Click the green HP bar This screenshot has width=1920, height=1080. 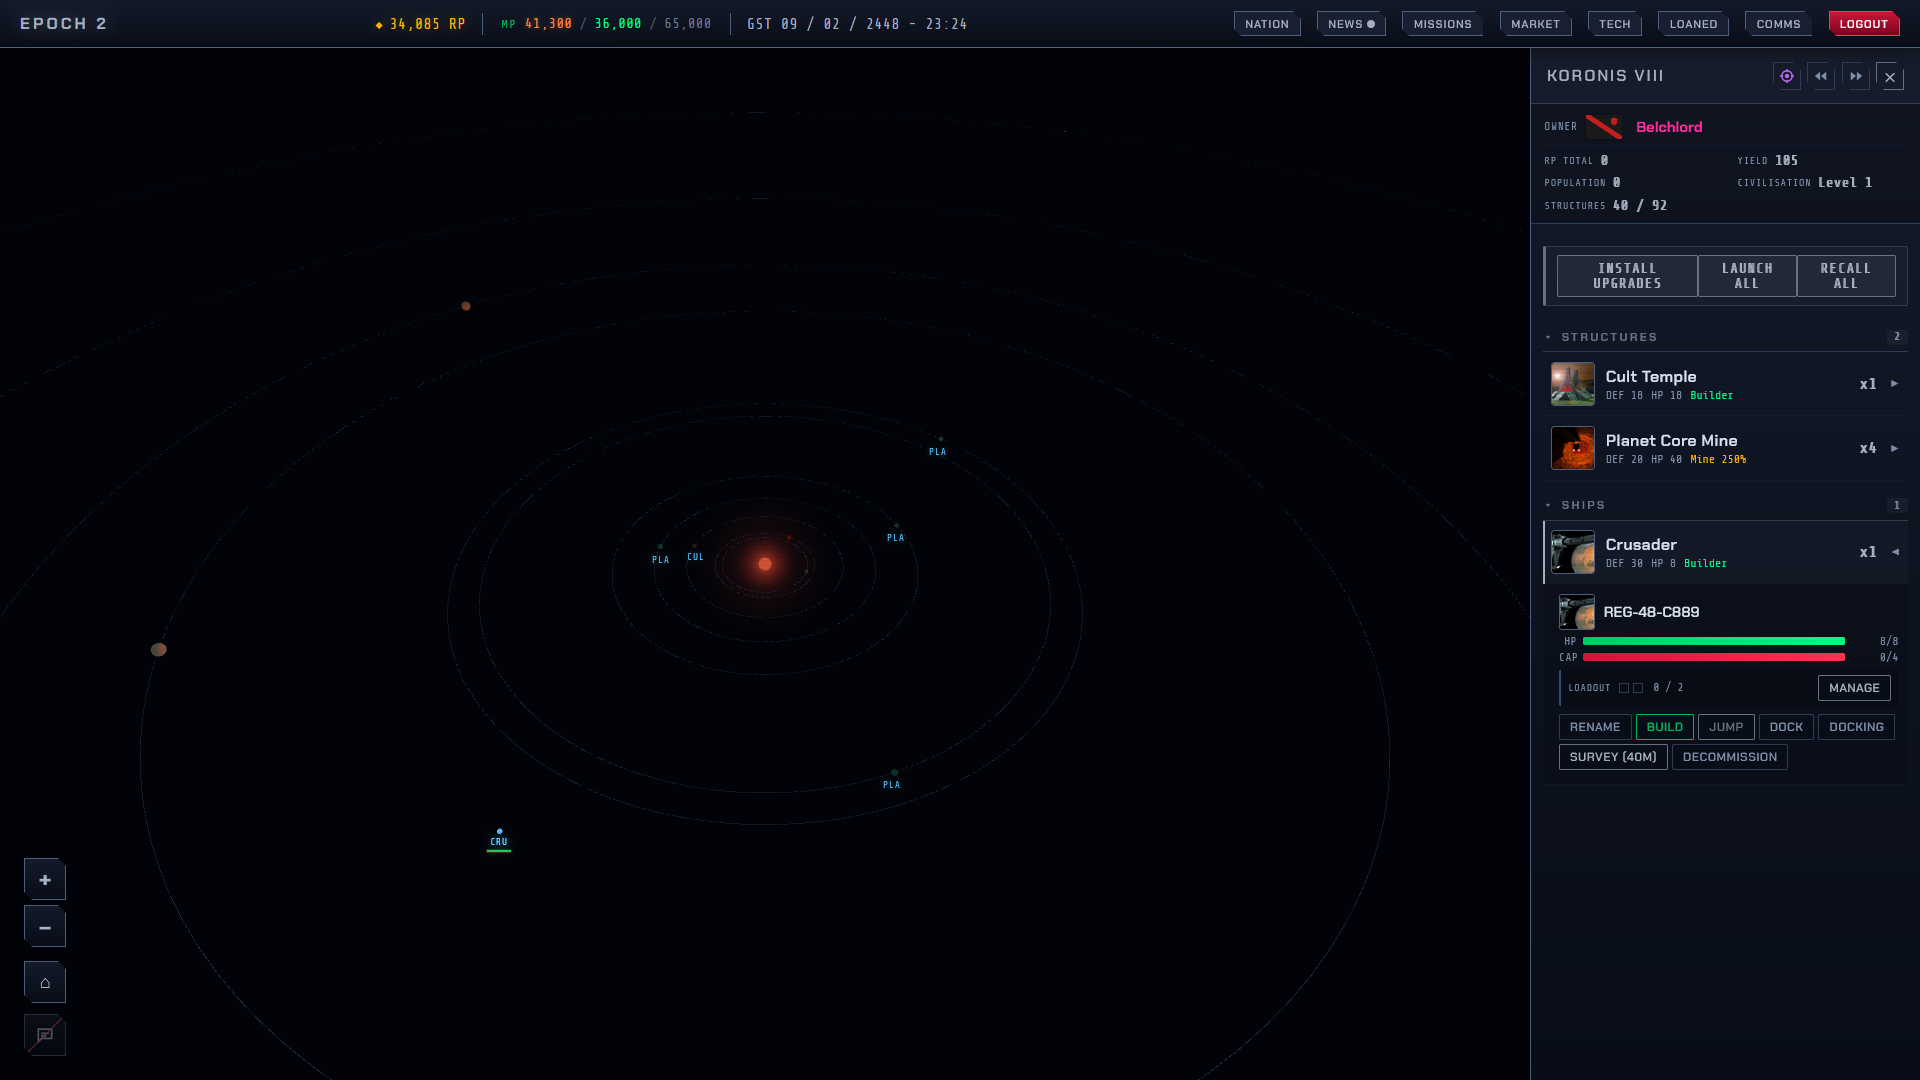(x=1714, y=641)
